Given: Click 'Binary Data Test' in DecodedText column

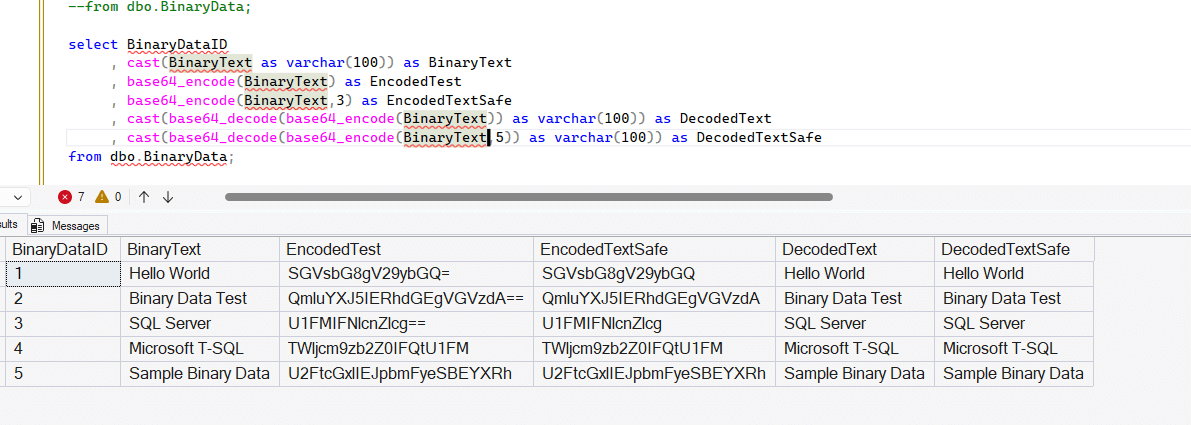Looking at the screenshot, I should (x=855, y=299).
